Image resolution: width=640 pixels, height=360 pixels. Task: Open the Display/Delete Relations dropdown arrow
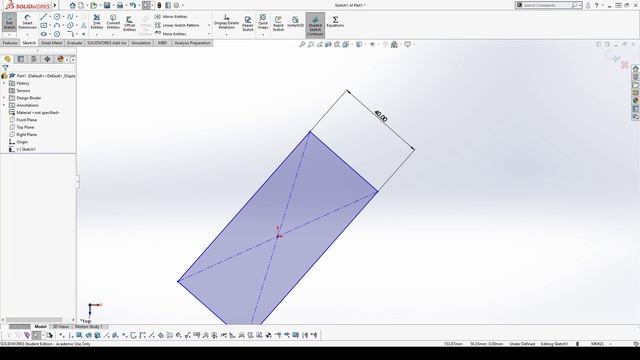pyautogui.click(x=227, y=35)
